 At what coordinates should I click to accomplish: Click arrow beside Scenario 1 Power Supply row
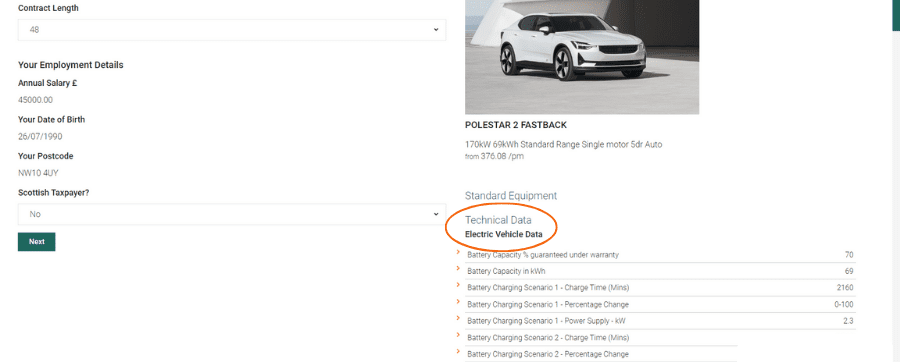(x=458, y=318)
